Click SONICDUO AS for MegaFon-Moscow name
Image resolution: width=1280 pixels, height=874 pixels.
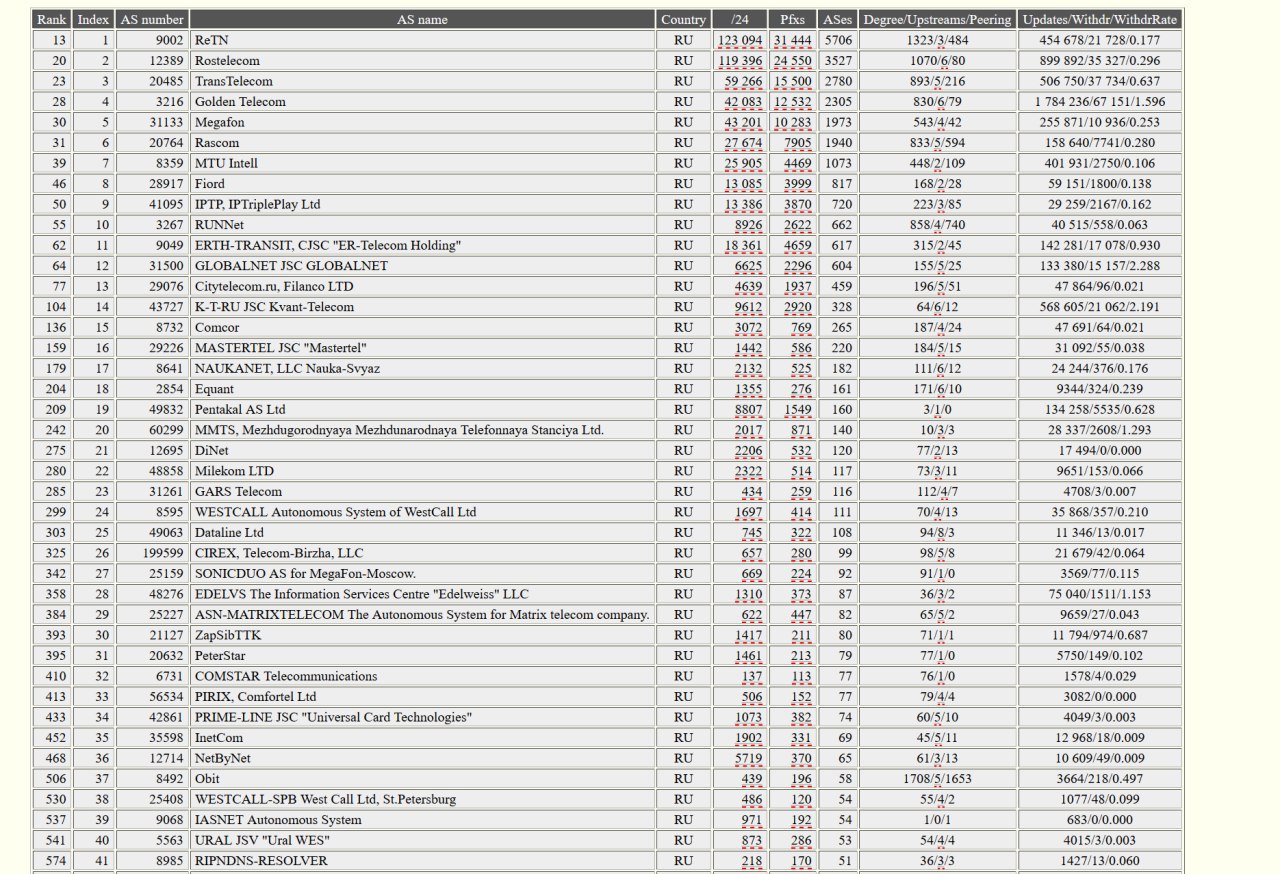pos(422,573)
